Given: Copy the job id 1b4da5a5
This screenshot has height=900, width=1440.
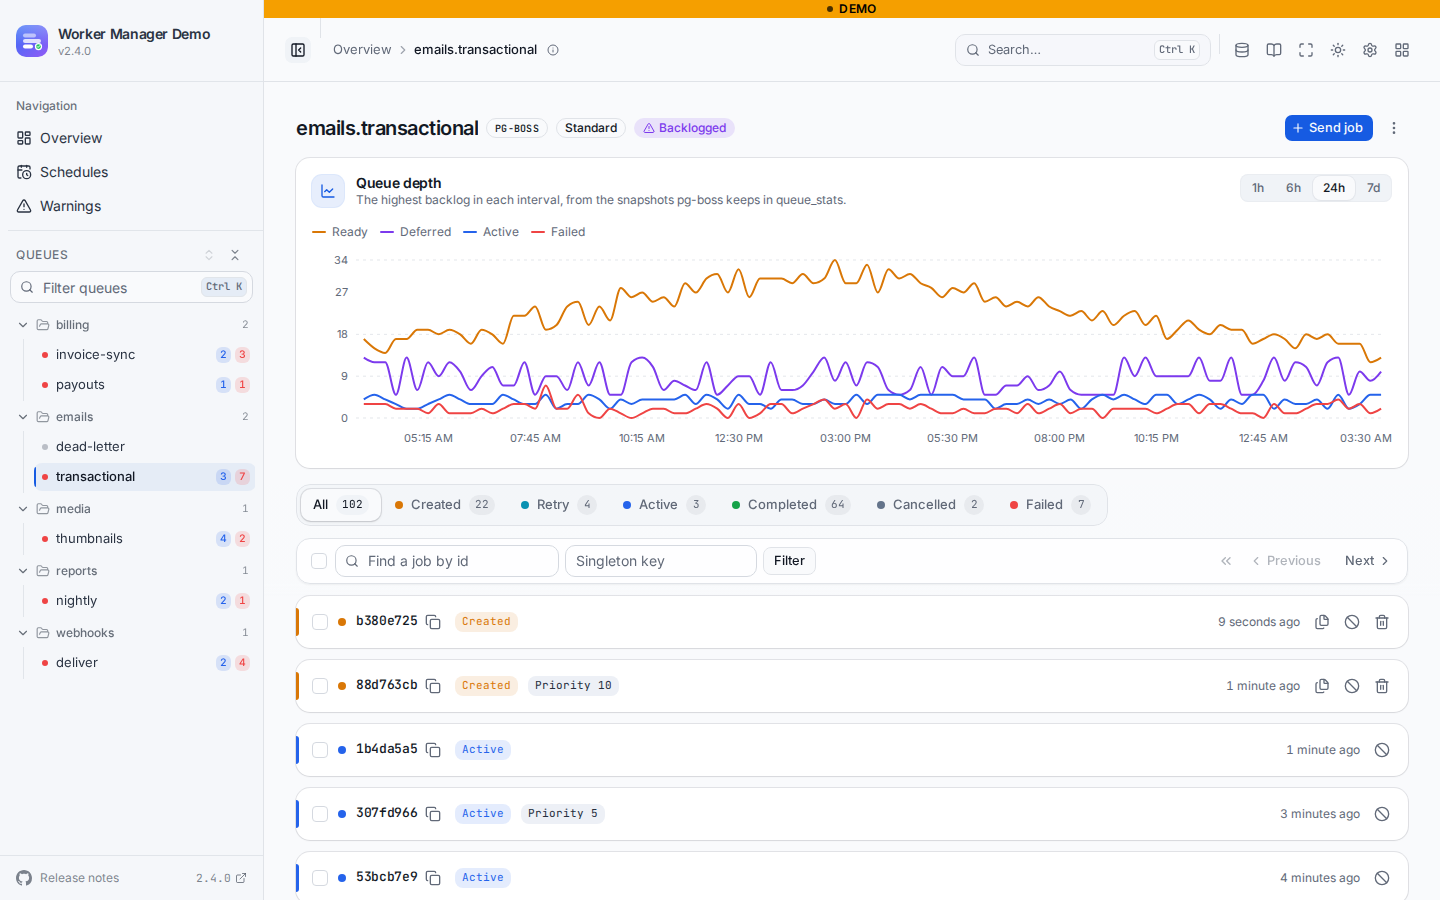Looking at the screenshot, I should [433, 750].
